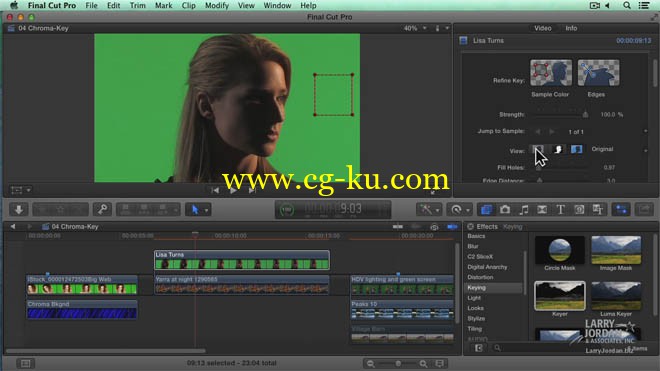Viewport: 660px width, 371px height.
Task: Toggle solo selected clips
Action: tap(434, 227)
